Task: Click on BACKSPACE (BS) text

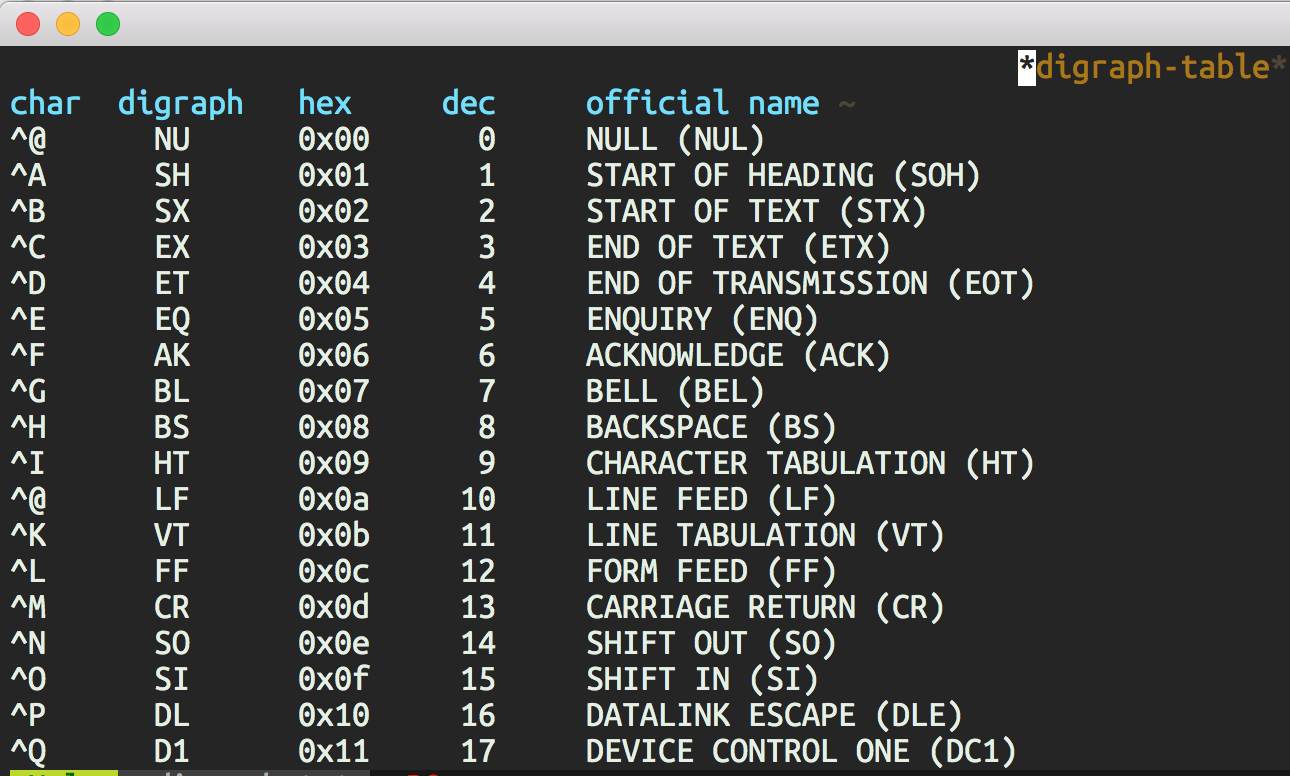Action: [711, 428]
